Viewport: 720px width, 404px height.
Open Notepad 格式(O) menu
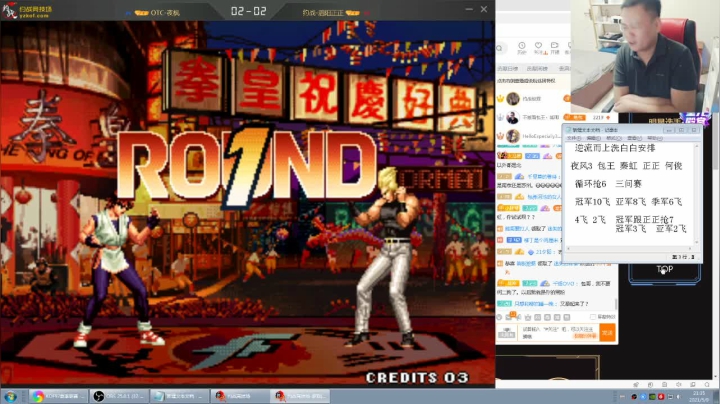point(613,138)
